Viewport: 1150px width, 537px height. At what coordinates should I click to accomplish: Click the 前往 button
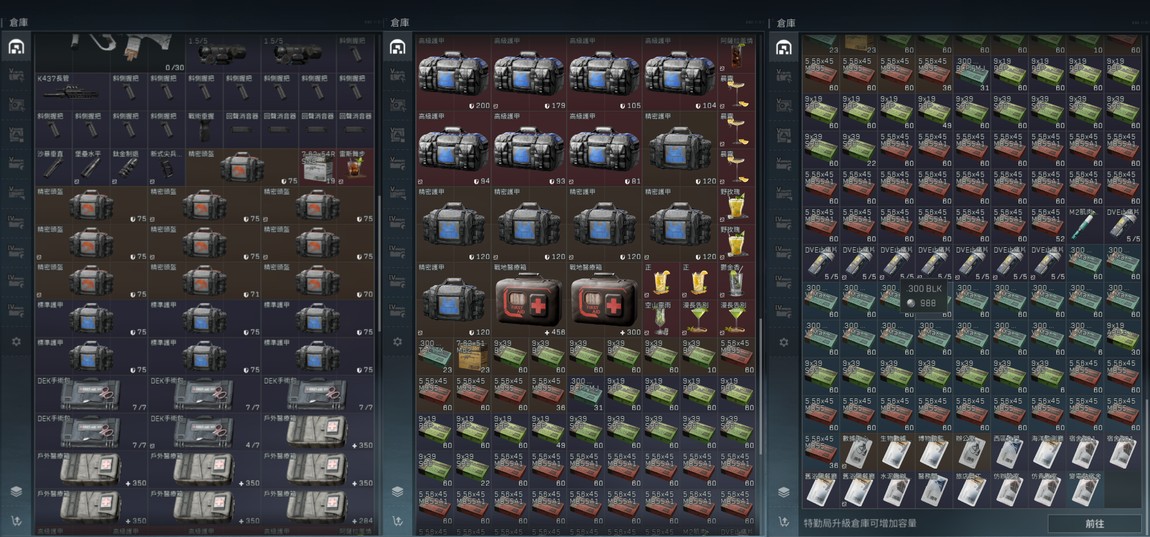(1094, 524)
